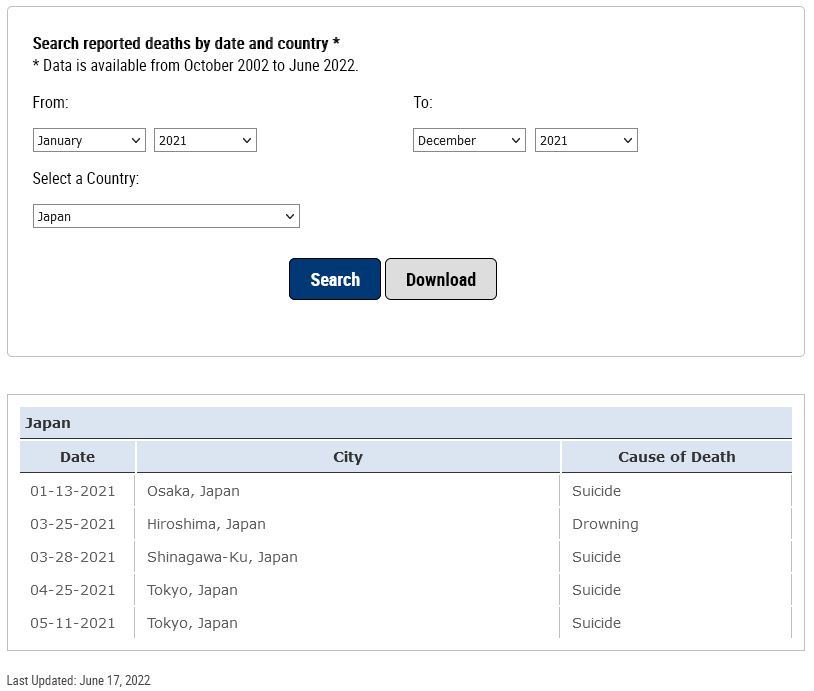The height and width of the screenshot is (691, 814).
Task: Open the To month dropdown showing December
Action: click(469, 140)
